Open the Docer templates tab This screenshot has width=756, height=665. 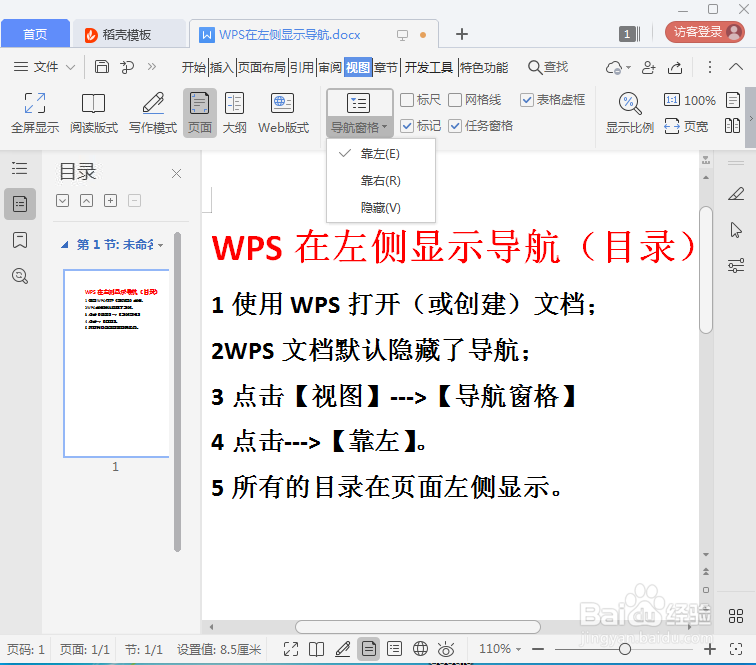(x=127, y=34)
